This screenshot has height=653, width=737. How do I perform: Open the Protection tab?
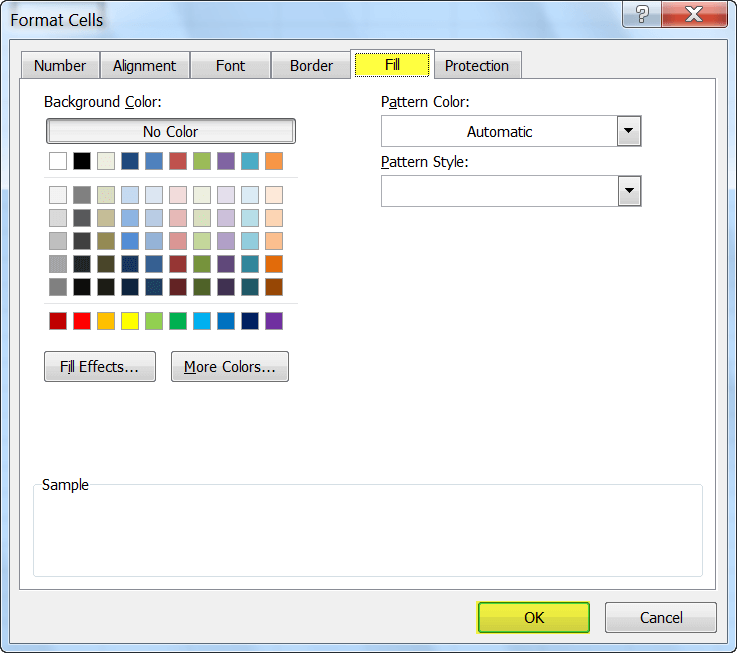pos(477,65)
